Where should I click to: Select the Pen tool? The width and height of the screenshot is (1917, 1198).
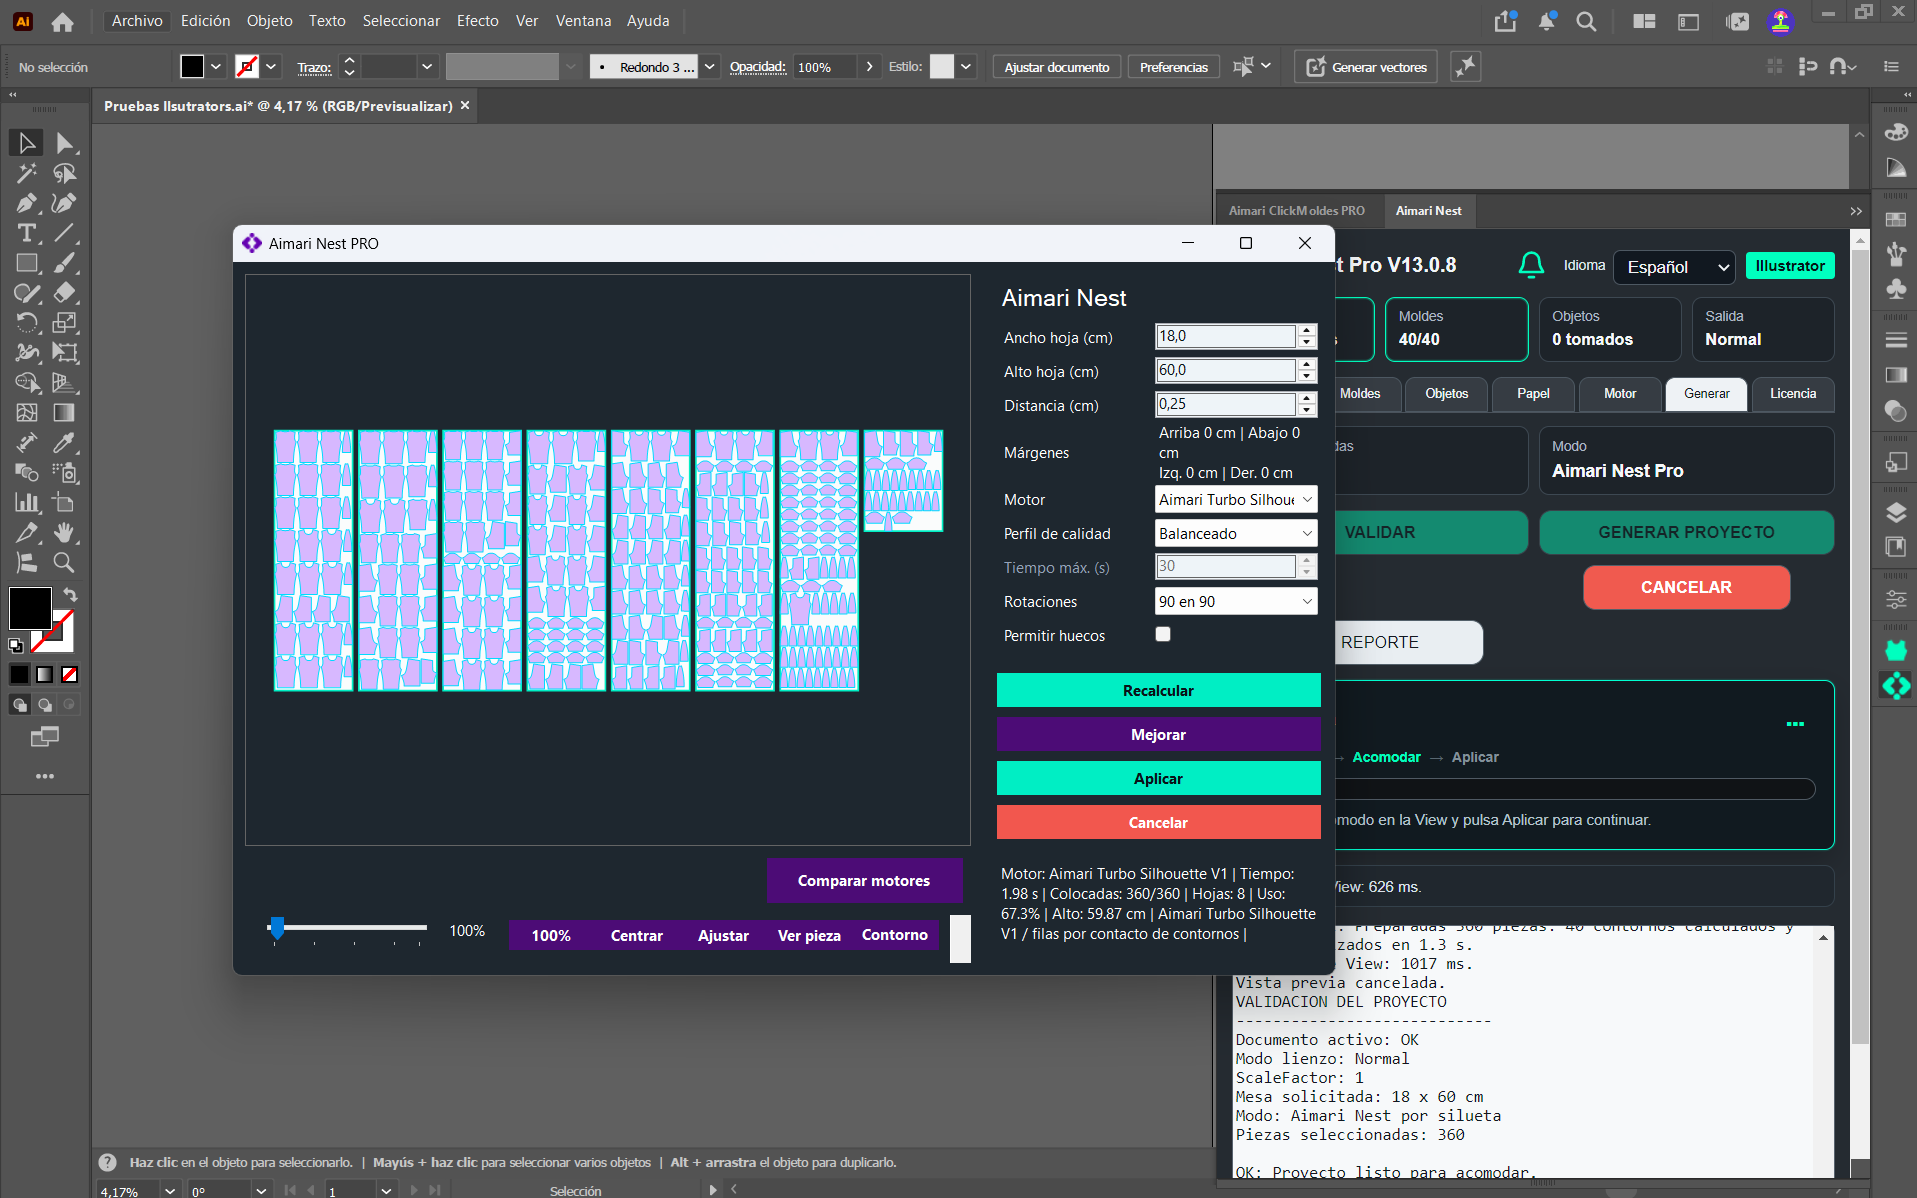click(x=26, y=203)
